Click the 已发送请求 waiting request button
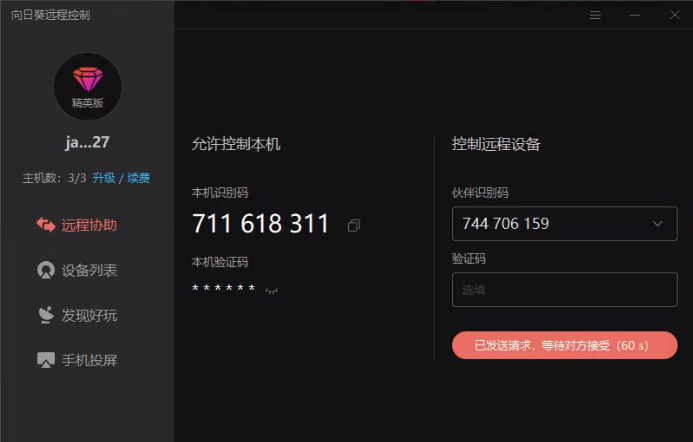Viewport: 693px width, 442px height. click(564, 345)
